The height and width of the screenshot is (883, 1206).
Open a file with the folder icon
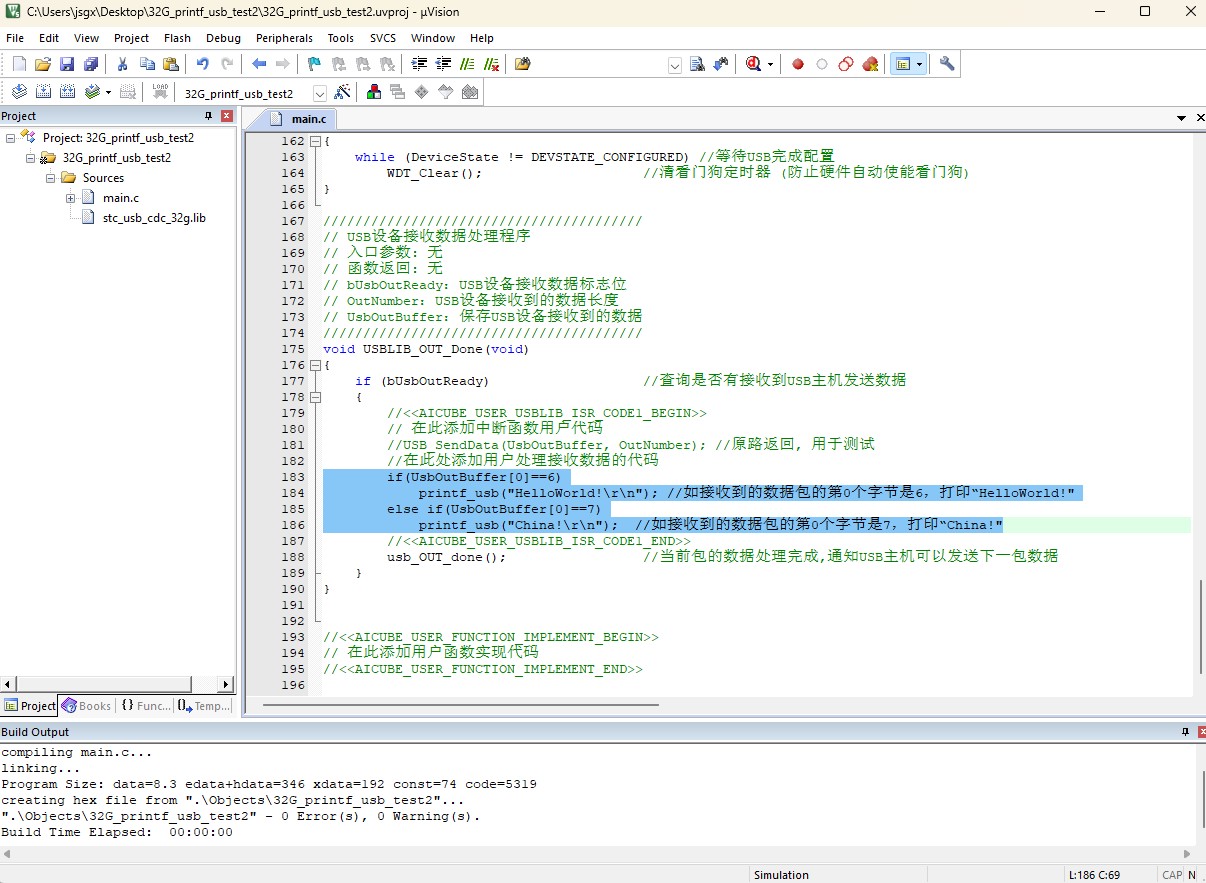43,64
